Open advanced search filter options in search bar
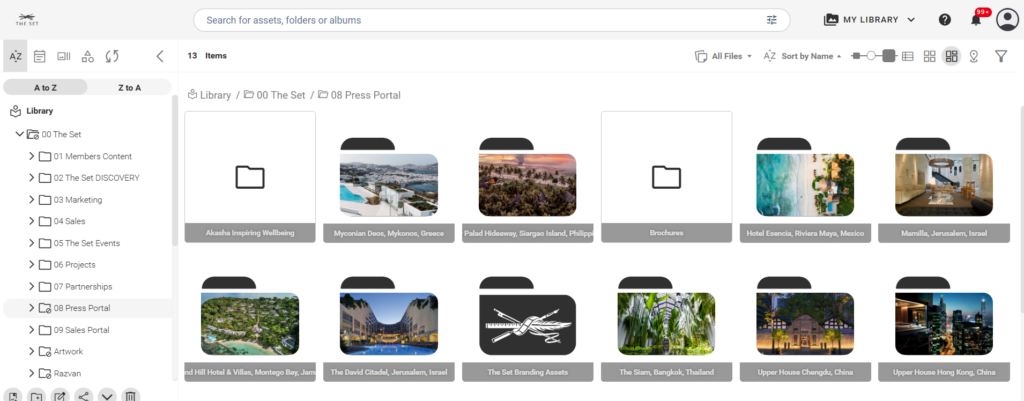Viewport: 1024px width, 401px height. tap(772, 20)
